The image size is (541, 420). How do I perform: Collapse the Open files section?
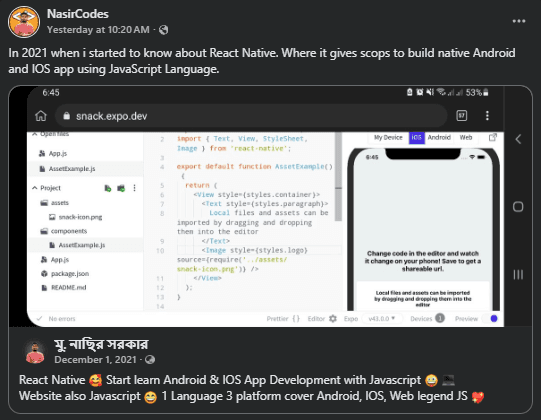pos(35,134)
